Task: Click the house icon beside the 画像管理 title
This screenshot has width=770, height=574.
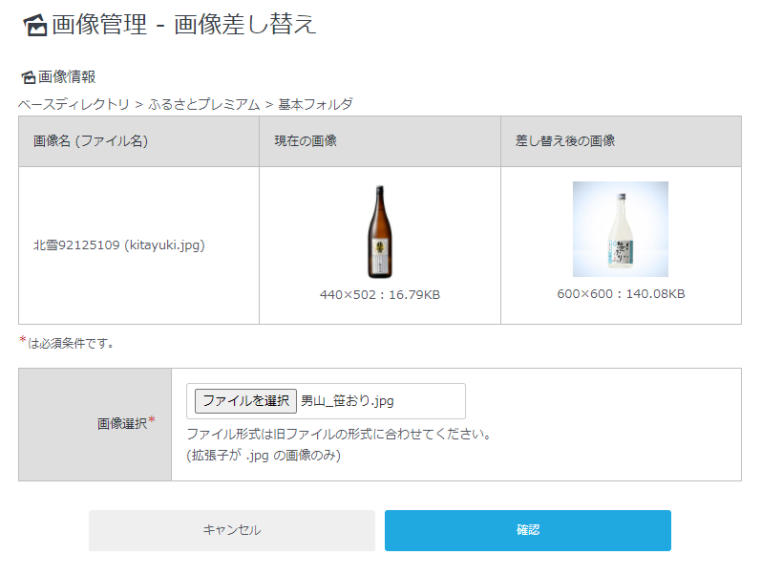Action: (x=34, y=26)
